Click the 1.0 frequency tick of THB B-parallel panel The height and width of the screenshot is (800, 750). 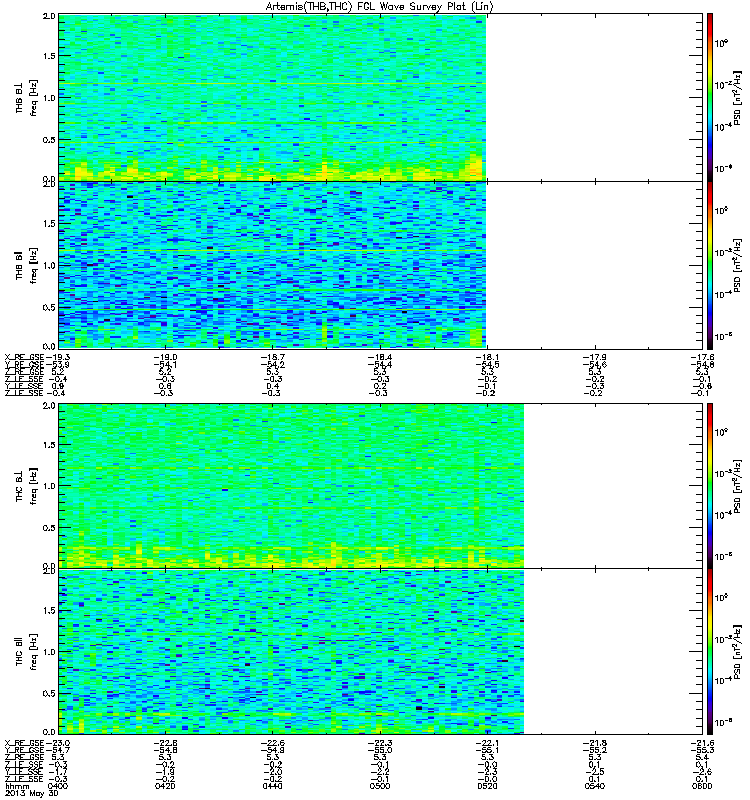coord(49,265)
